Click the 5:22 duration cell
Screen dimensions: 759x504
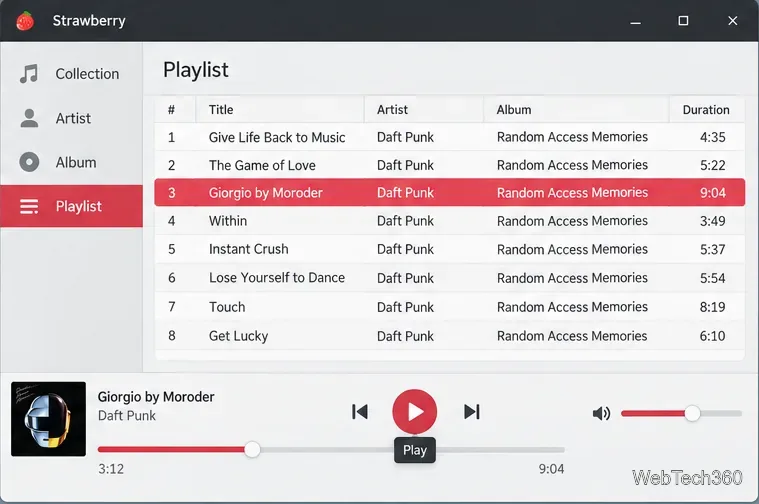[713, 166]
